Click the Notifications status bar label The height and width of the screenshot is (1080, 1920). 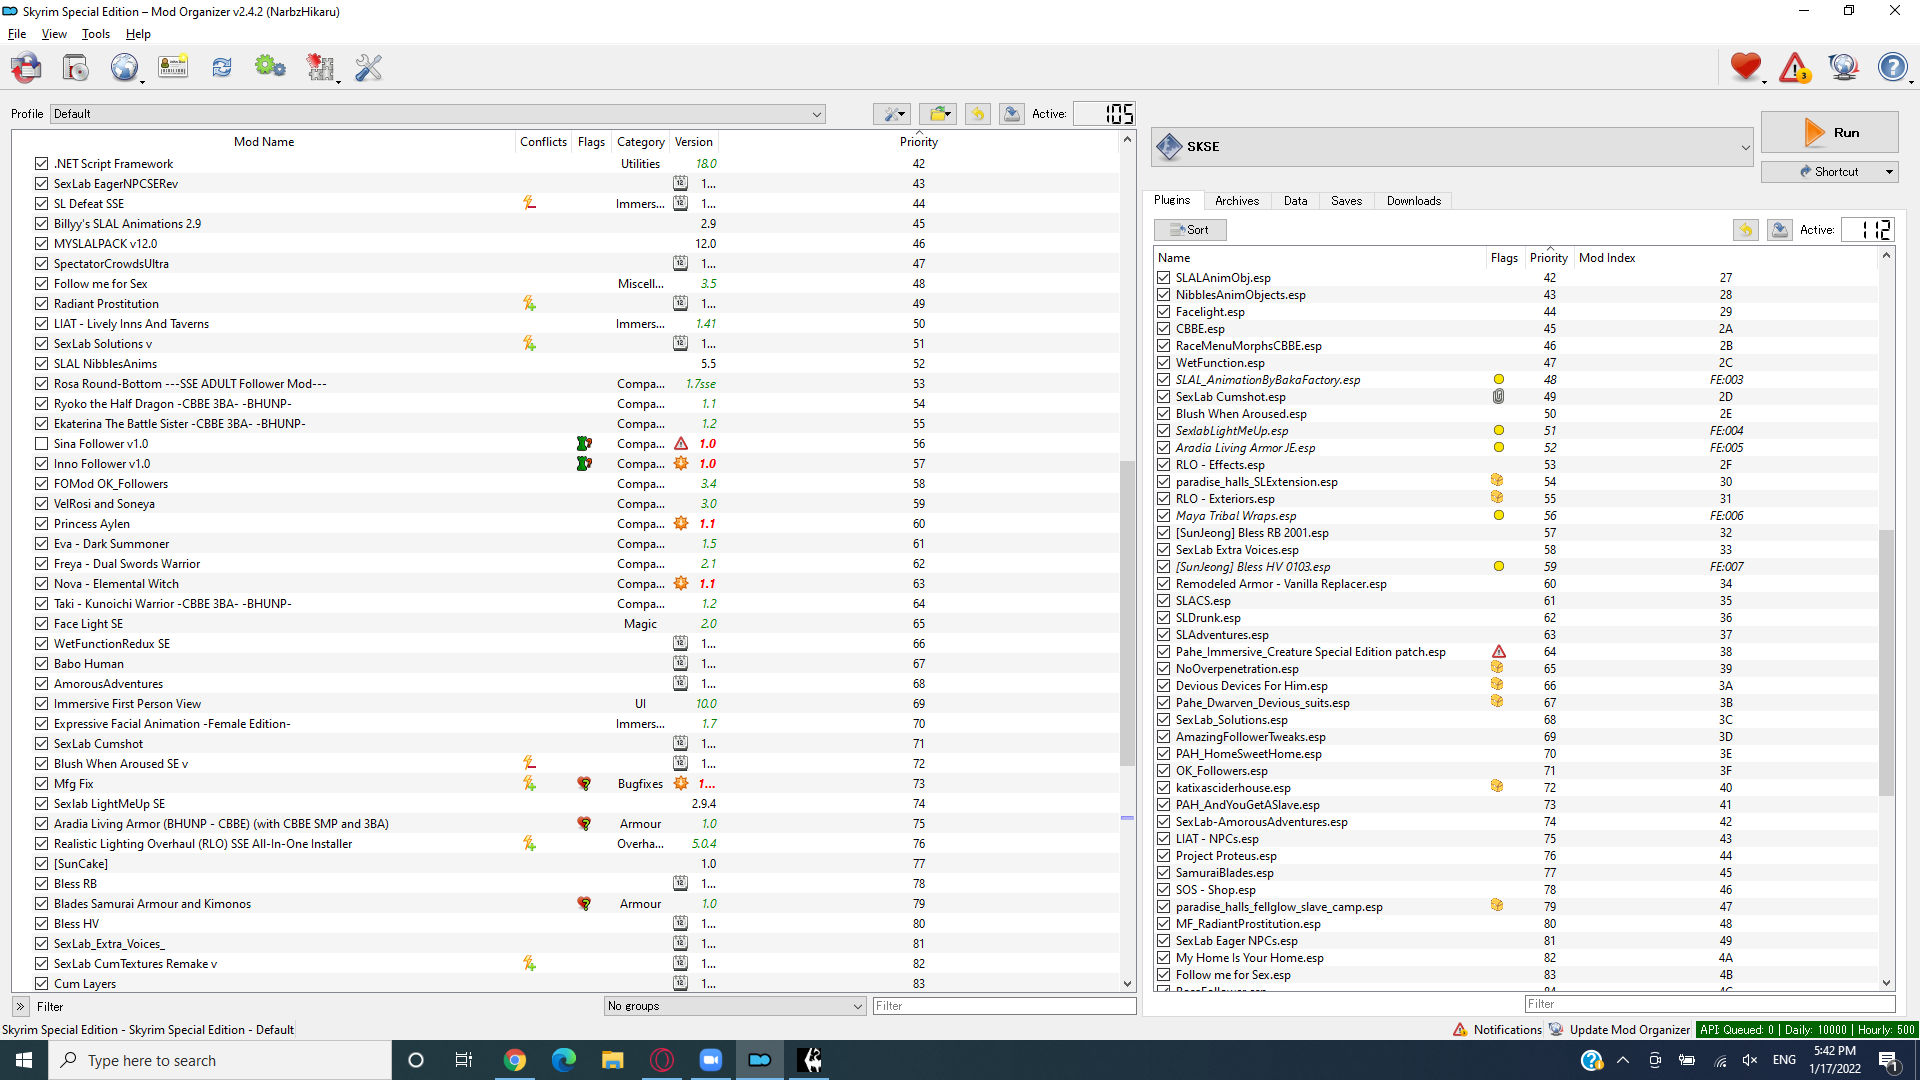(1507, 1029)
